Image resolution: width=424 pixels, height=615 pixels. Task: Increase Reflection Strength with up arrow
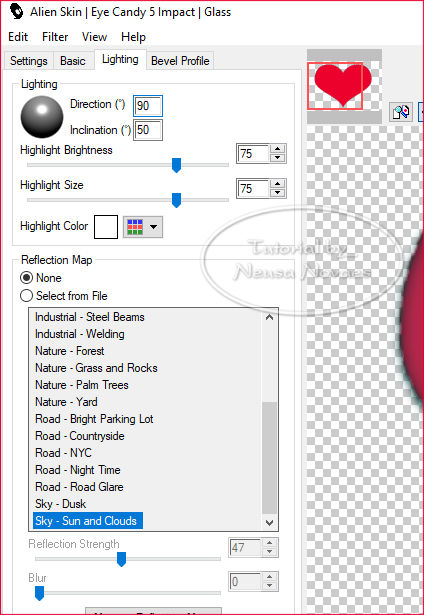(x=269, y=543)
